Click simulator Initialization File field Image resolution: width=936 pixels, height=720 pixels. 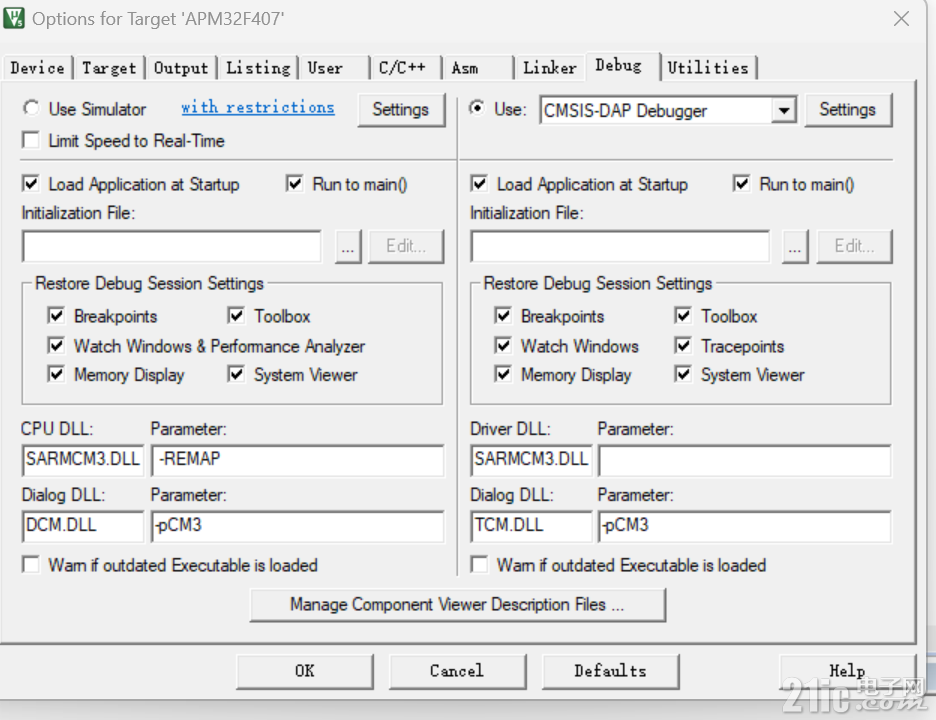pos(172,246)
